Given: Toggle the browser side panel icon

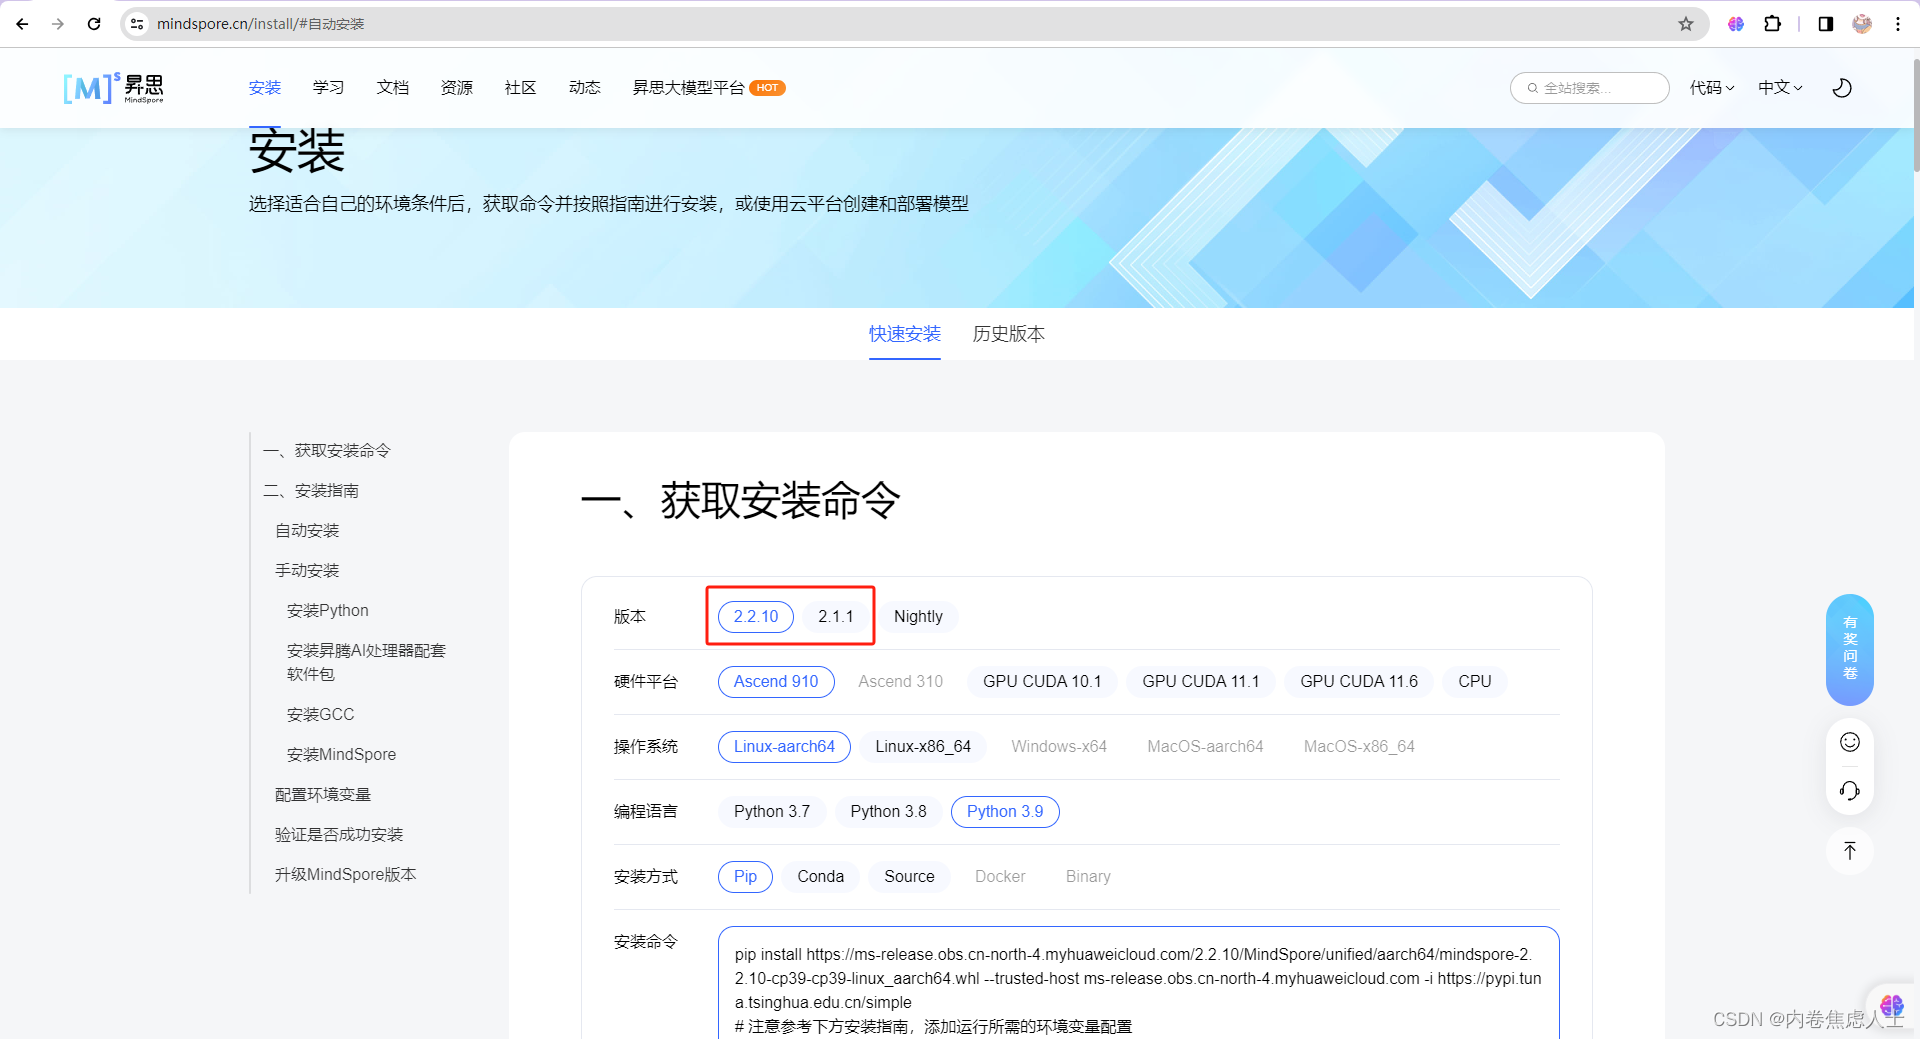Looking at the screenshot, I should [1826, 24].
